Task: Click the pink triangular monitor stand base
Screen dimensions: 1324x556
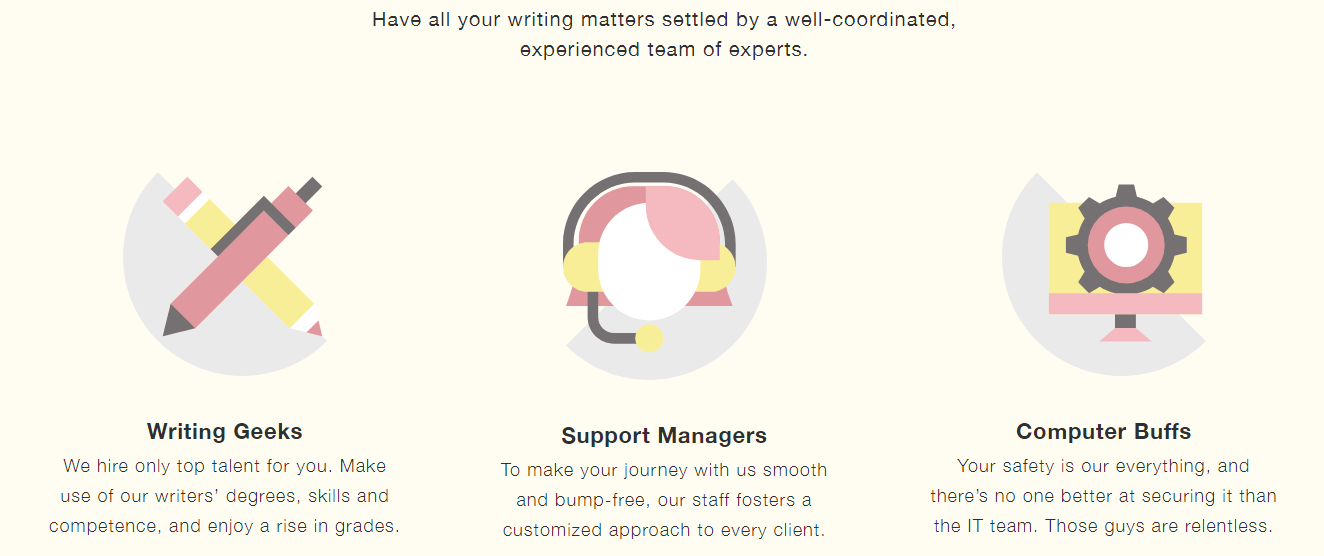Action: [1125, 335]
